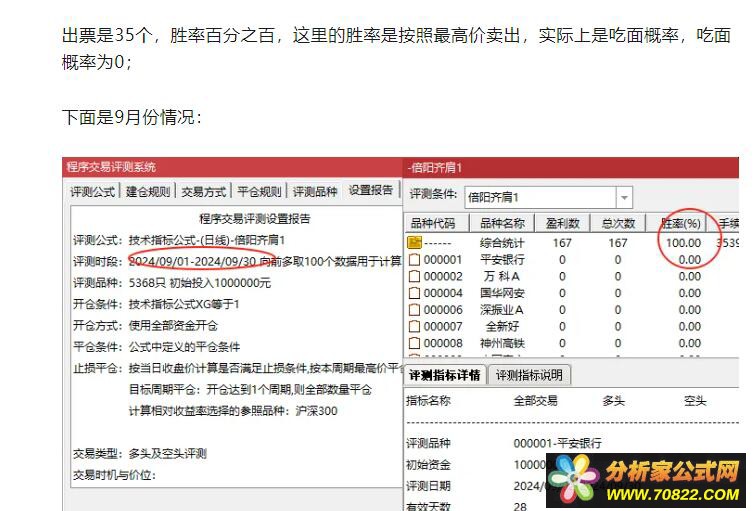Sort by 品种名称 column header
The width and height of the screenshot is (756, 511).
pos(502,223)
